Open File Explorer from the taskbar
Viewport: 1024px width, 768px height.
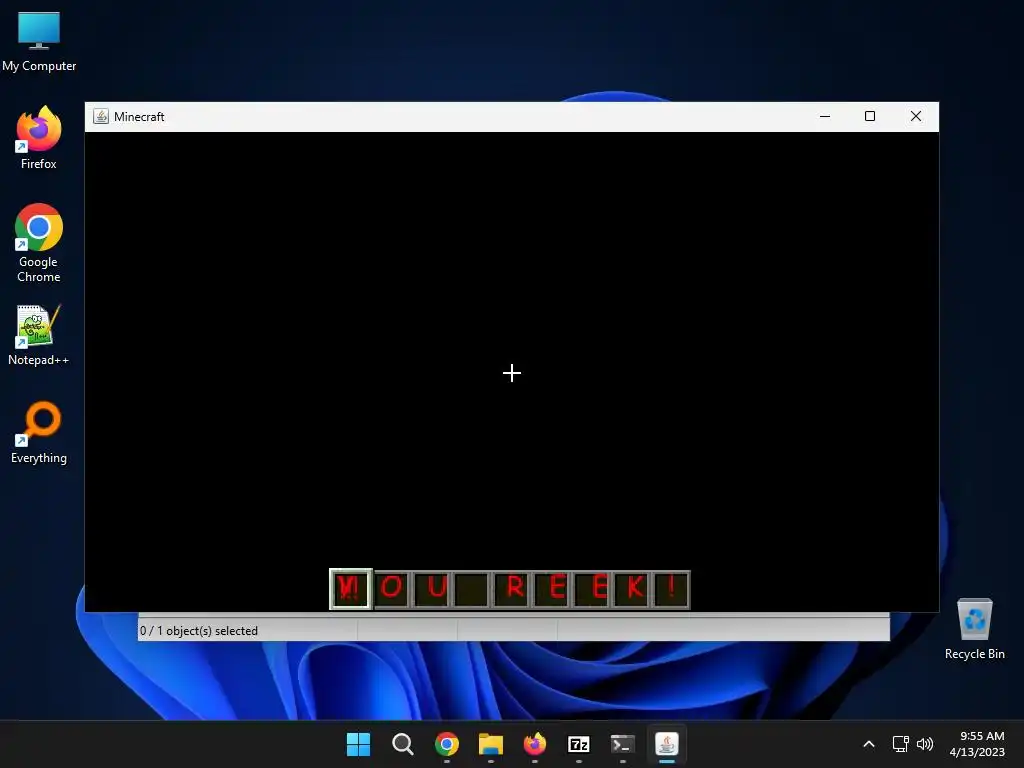pyautogui.click(x=490, y=744)
